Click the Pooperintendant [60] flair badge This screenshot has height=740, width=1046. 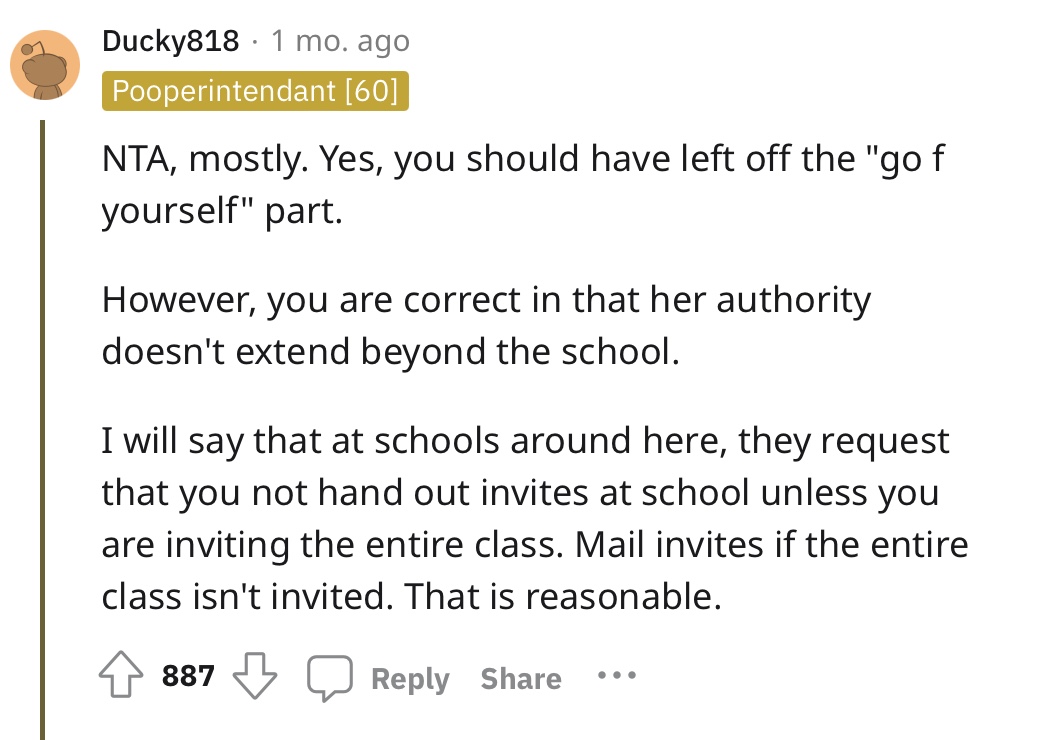tap(255, 91)
